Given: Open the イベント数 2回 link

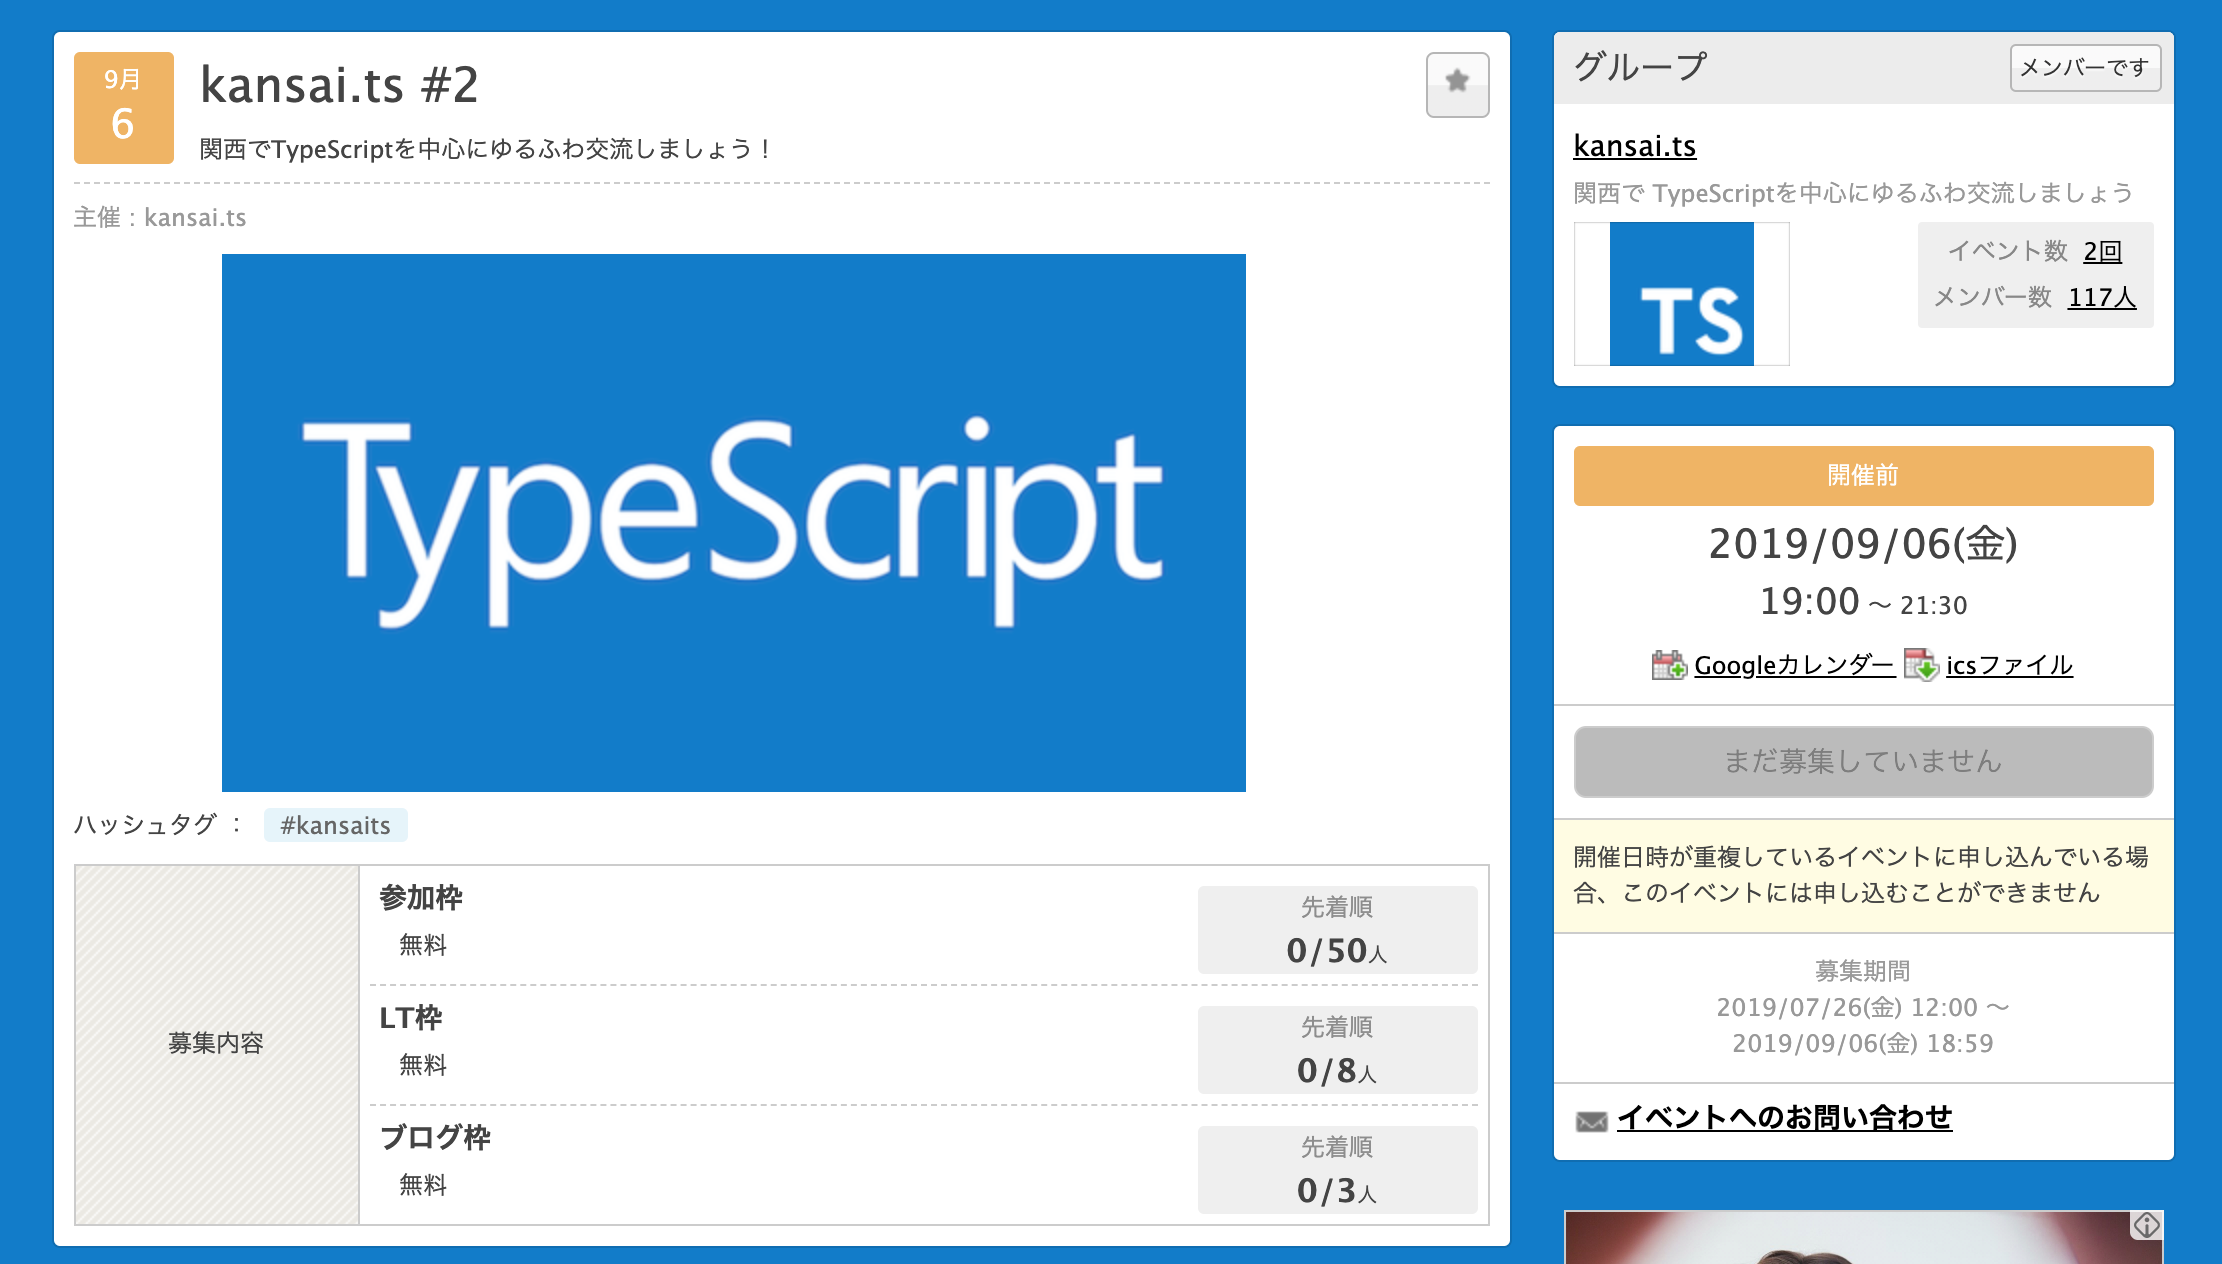Looking at the screenshot, I should coord(2102,251).
